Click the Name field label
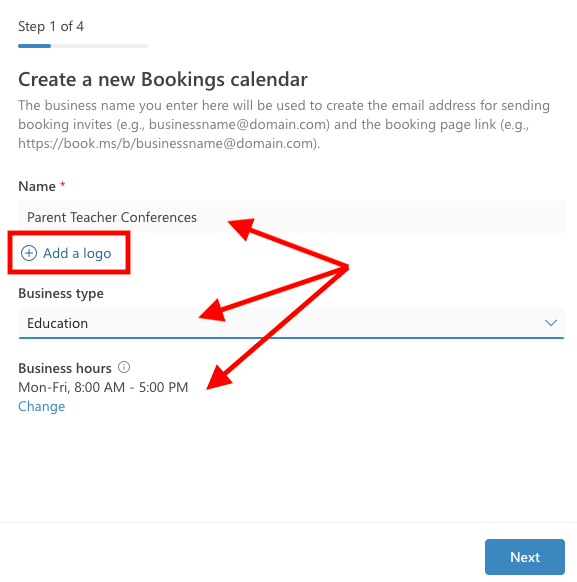The width and height of the screenshot is (577, 582). click(x=37, y=186)
